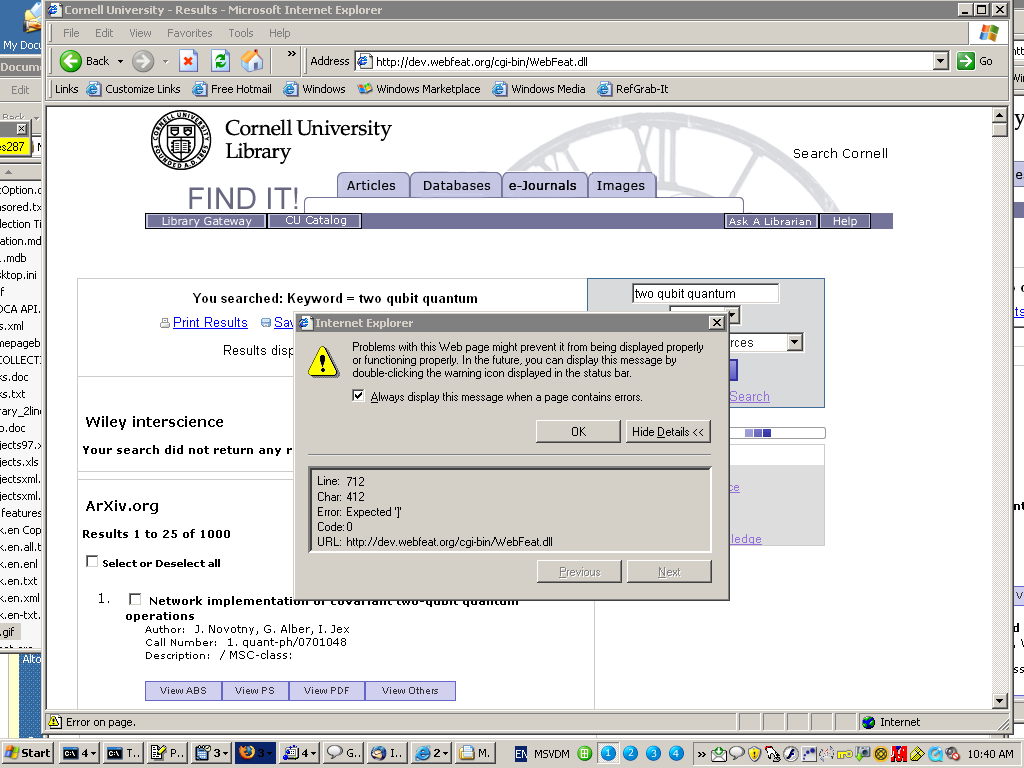Close the Internet Explorer error dialog
Viewport: 1024px width, 768px height.
click(x=716, y=323)
